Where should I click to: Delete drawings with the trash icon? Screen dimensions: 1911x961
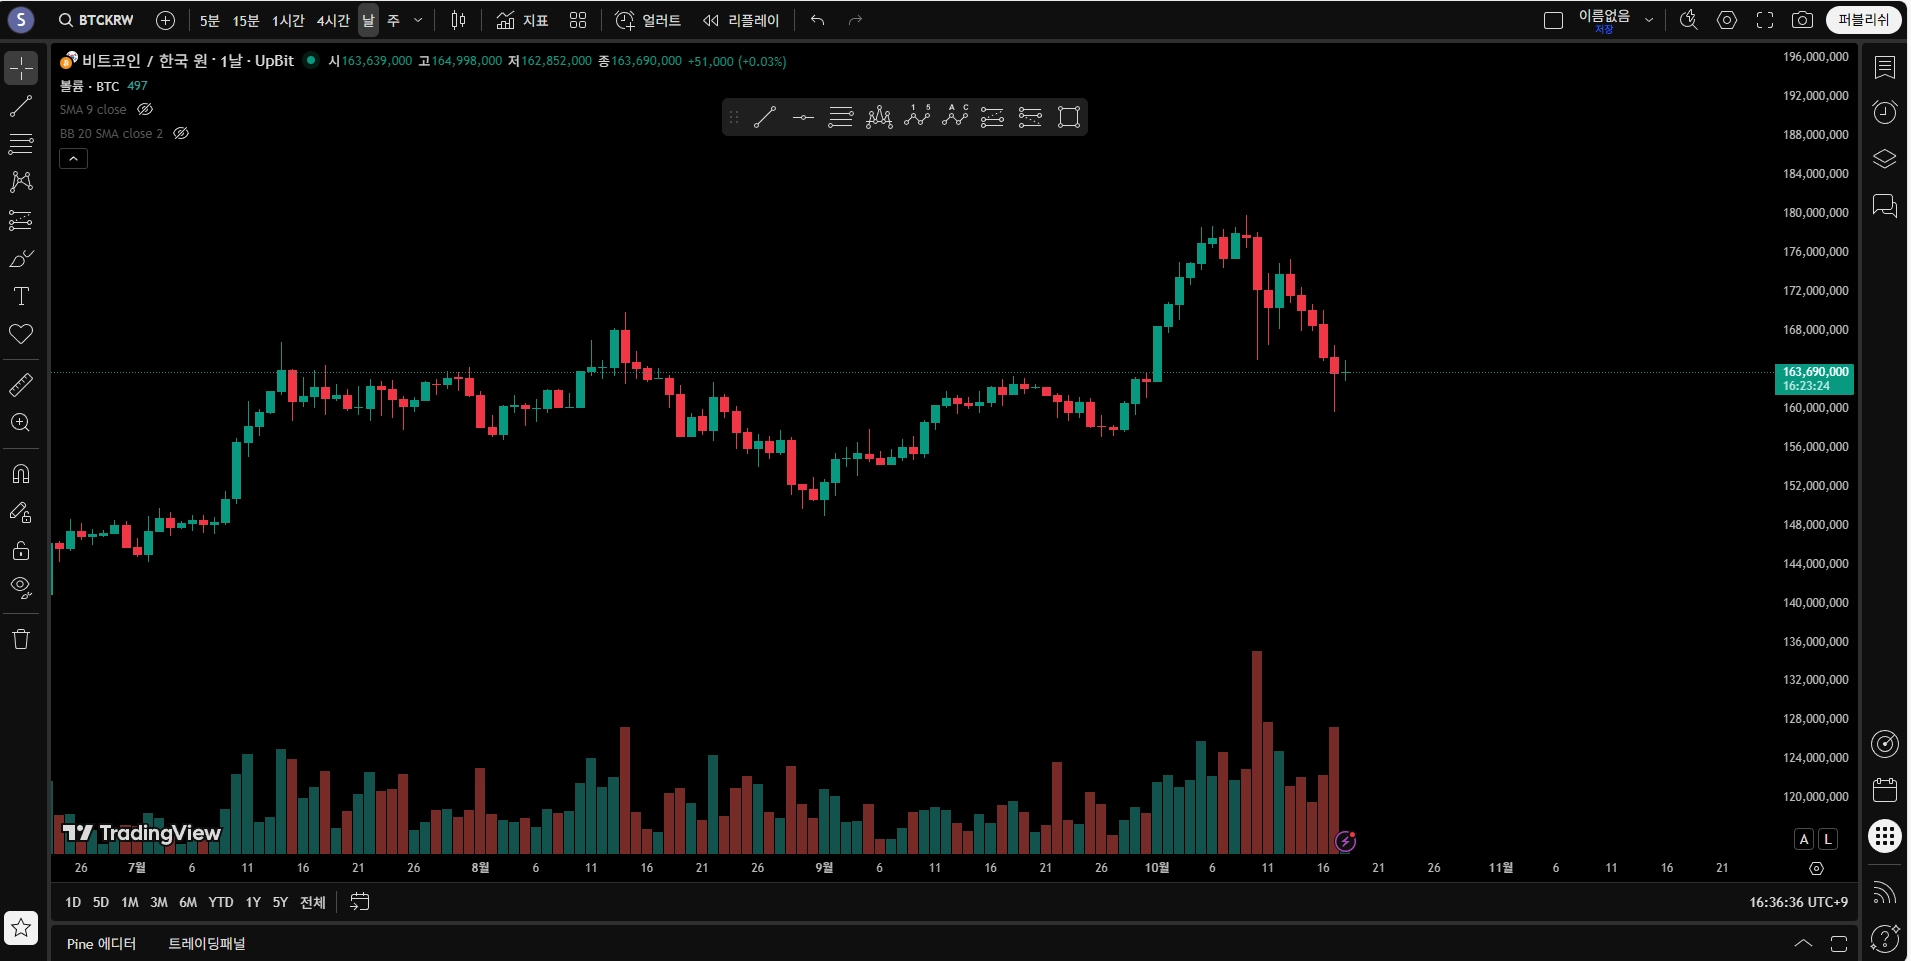pyautogui.click(x=21, y=639)
